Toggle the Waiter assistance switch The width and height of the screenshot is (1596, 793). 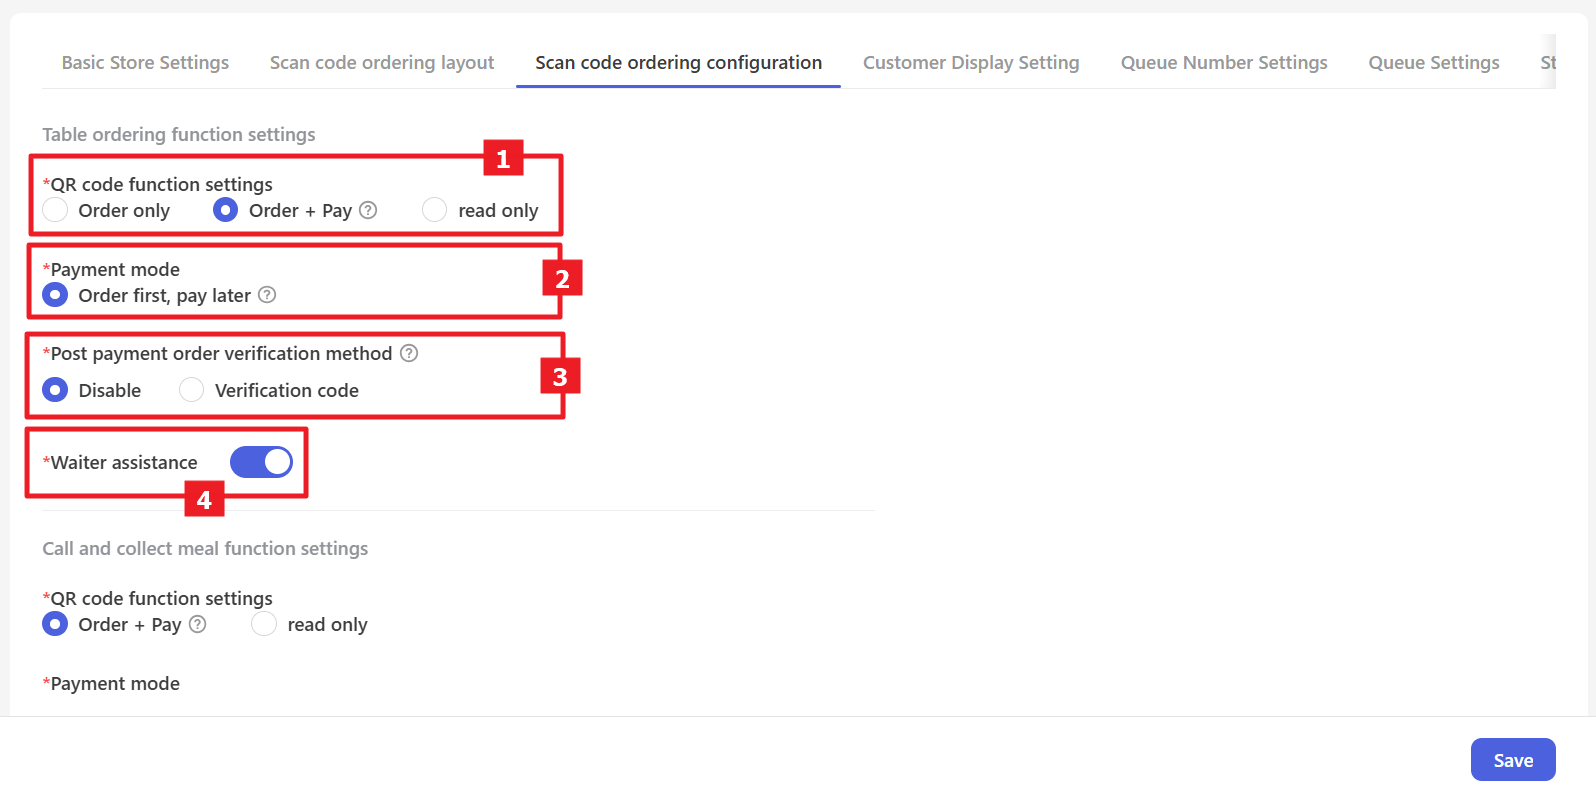click(261, 462)
